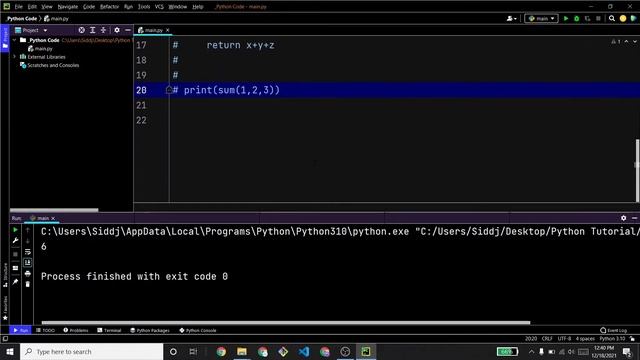This screenshot has height=360, width=640.
Task: Click the yellow IDE updates icon
Action: [x=623, y=18]
